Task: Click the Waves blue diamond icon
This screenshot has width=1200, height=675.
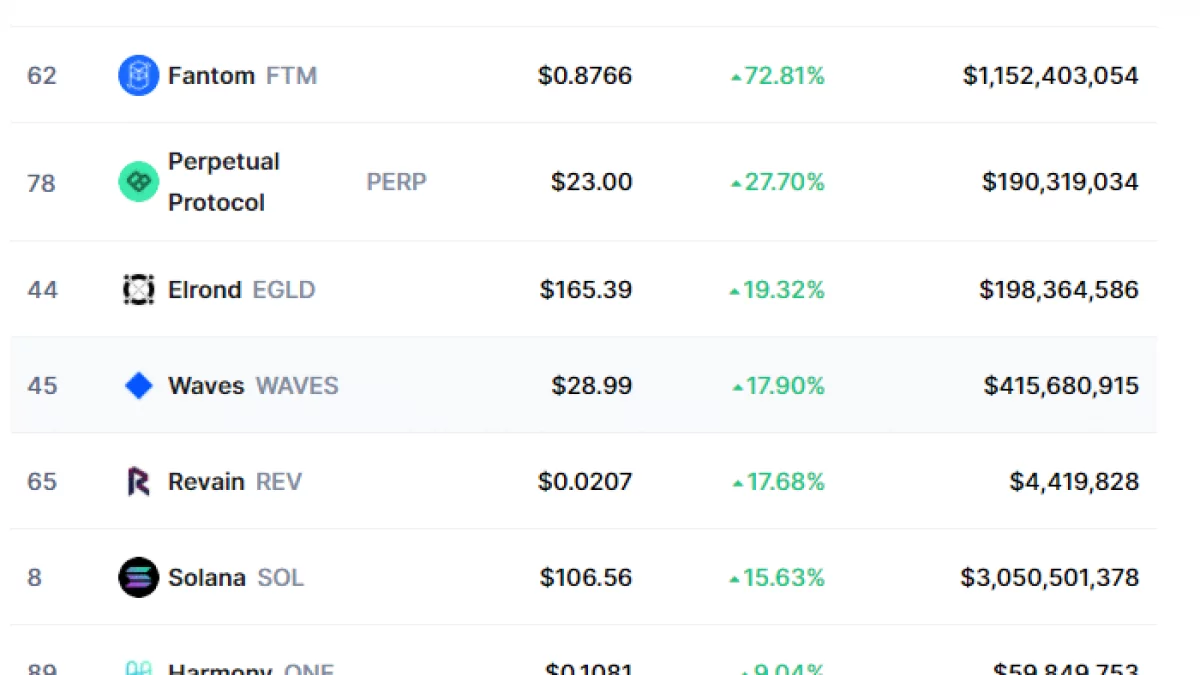Action: pyautogui.click(x=138, y=386)
